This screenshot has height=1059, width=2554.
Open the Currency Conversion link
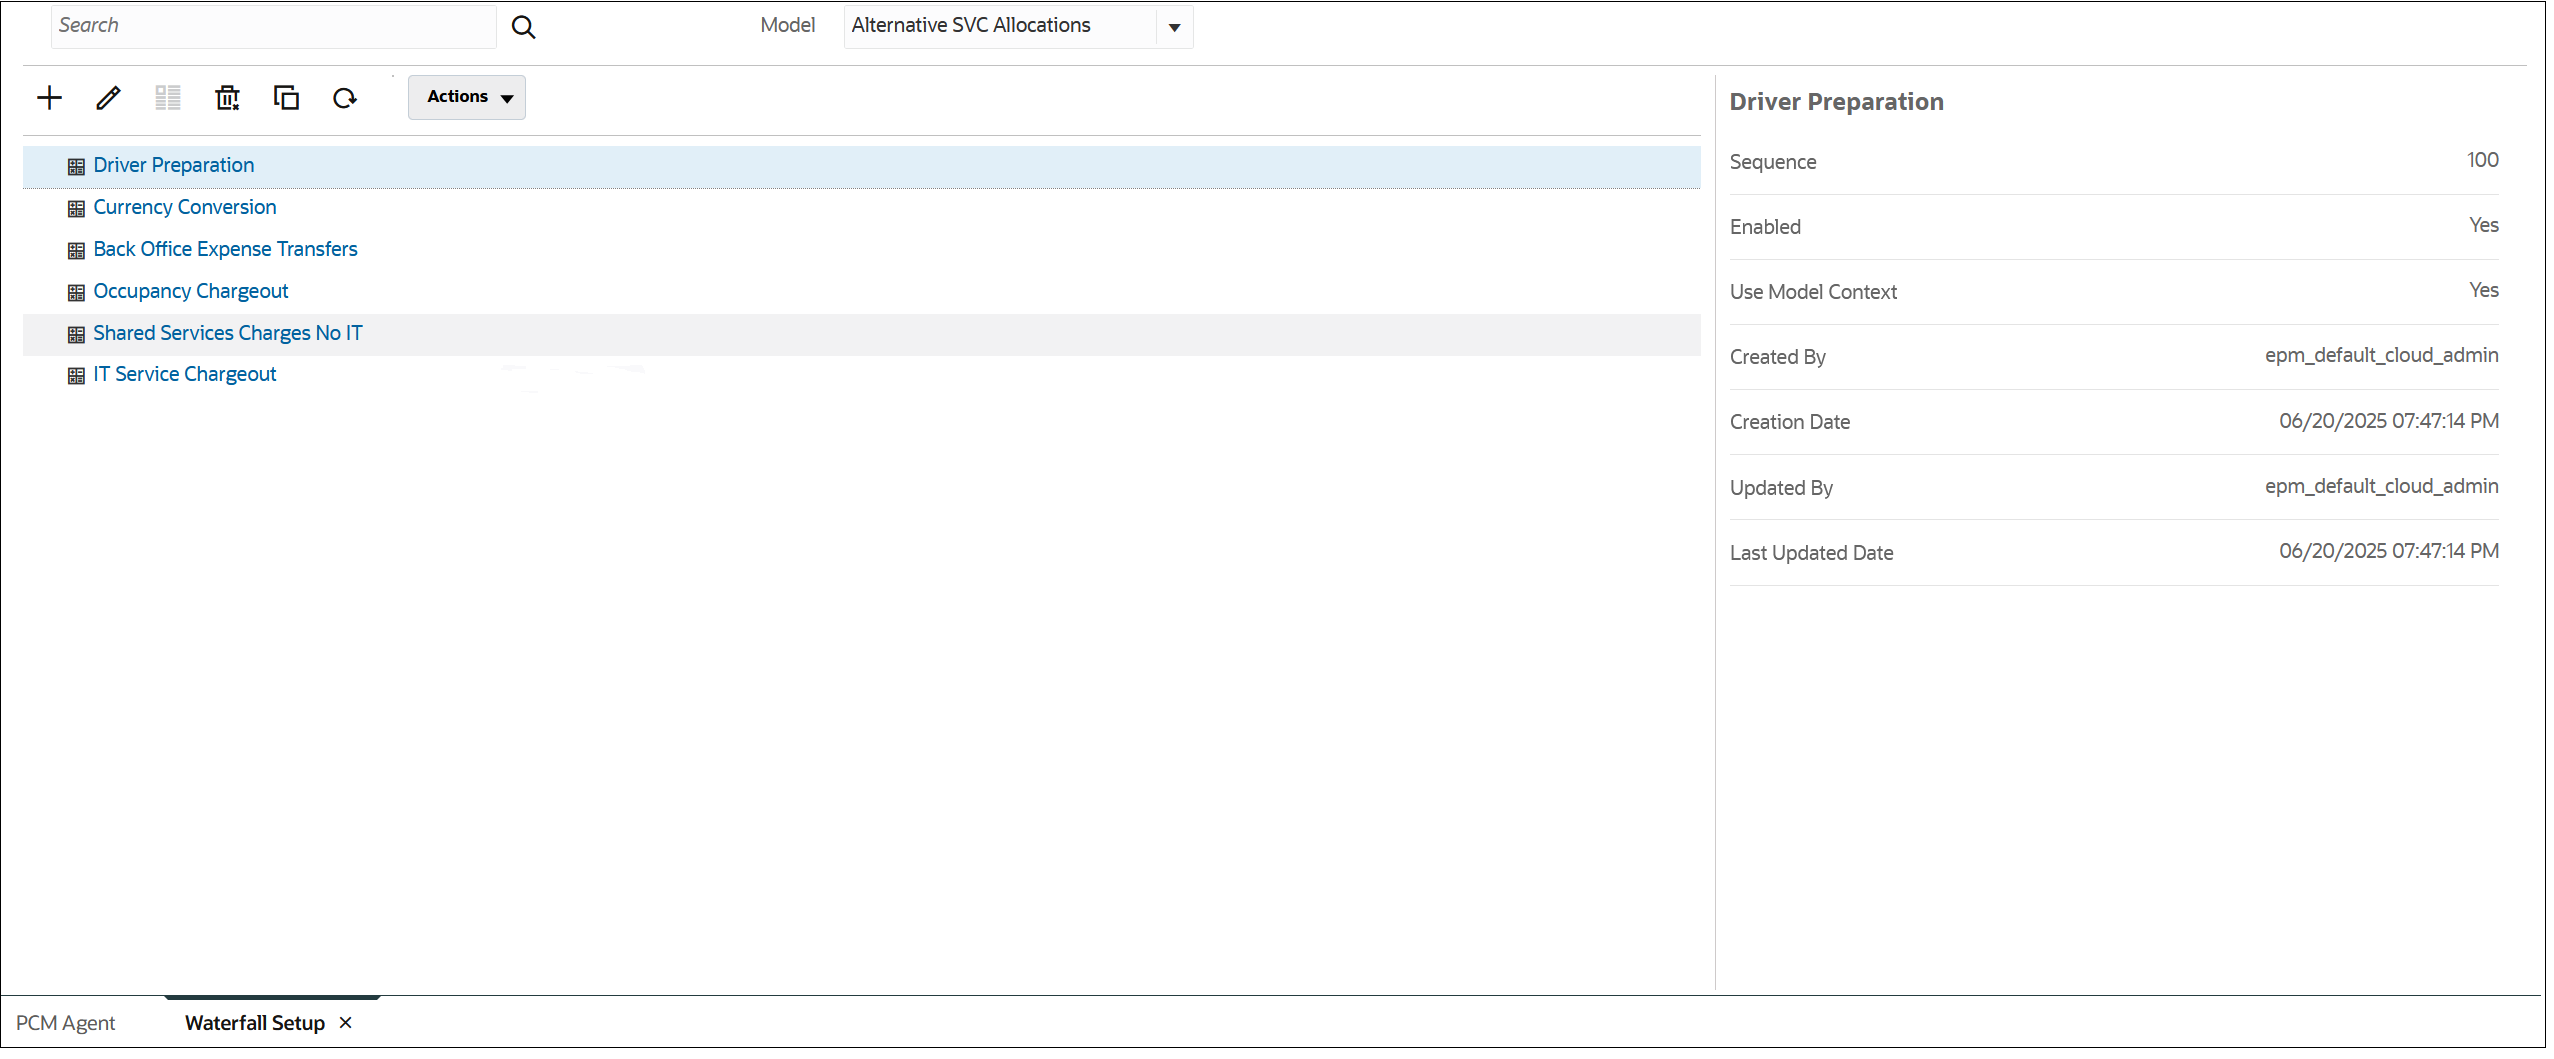click(x=185, y=207)
